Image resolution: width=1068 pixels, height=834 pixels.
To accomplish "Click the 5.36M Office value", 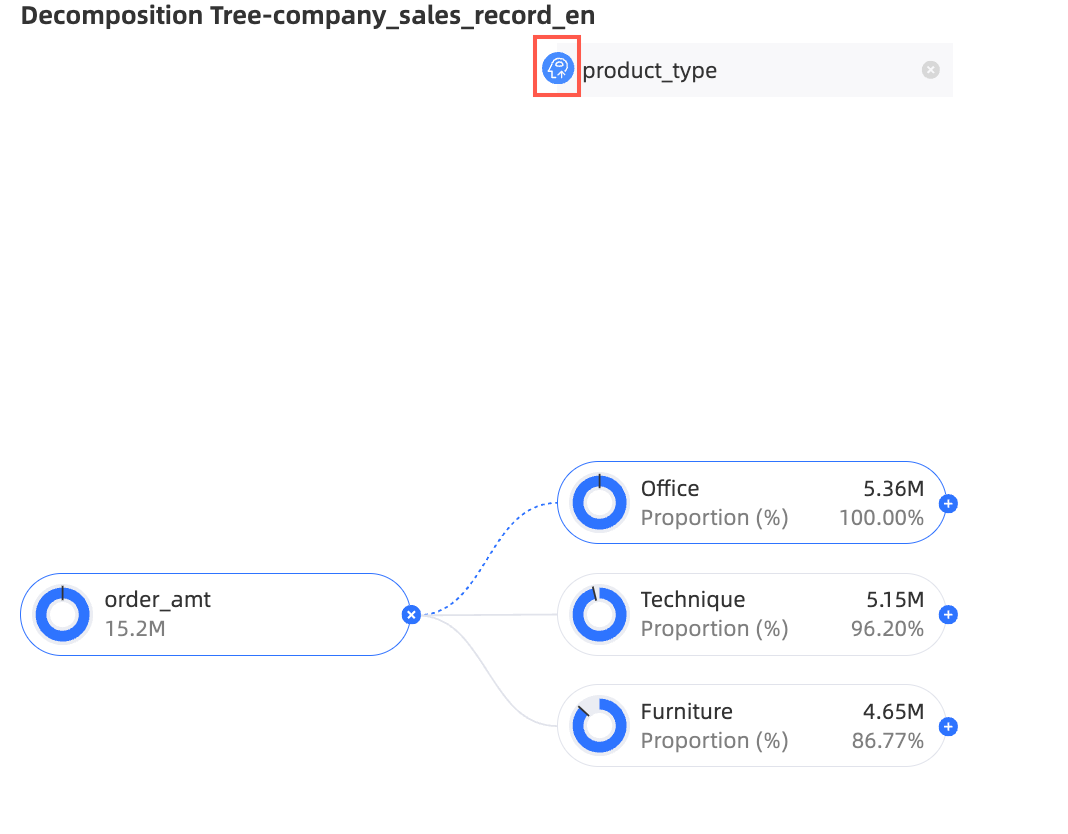I will point(894,489).
